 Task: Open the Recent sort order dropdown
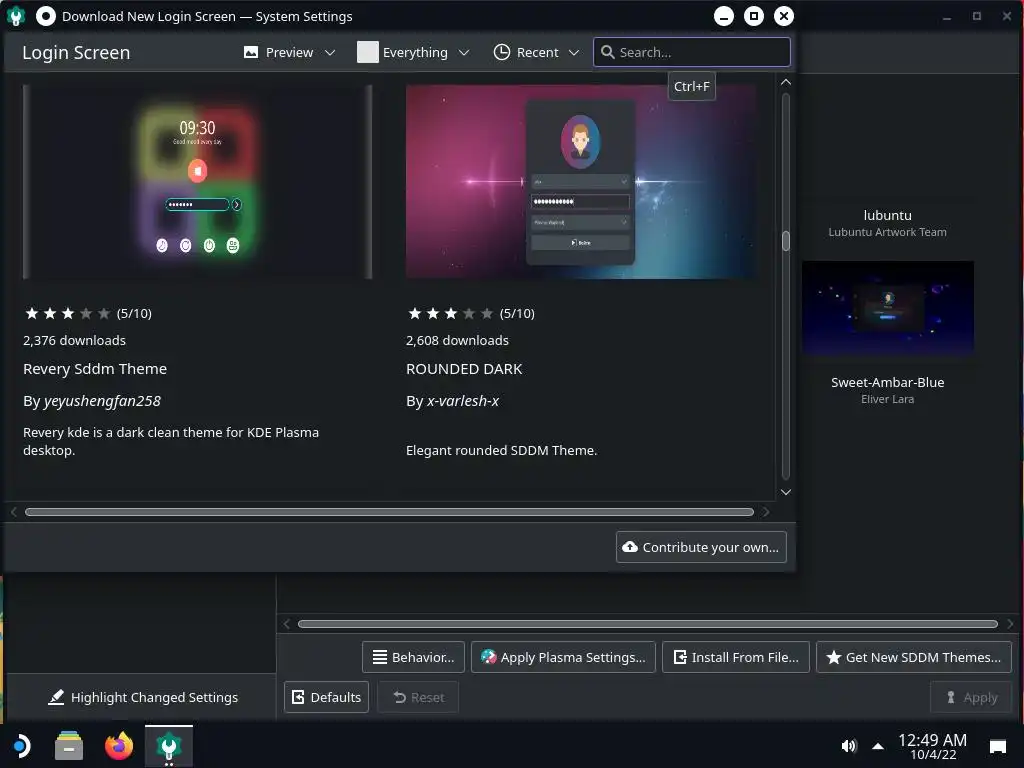coord(536,52)
